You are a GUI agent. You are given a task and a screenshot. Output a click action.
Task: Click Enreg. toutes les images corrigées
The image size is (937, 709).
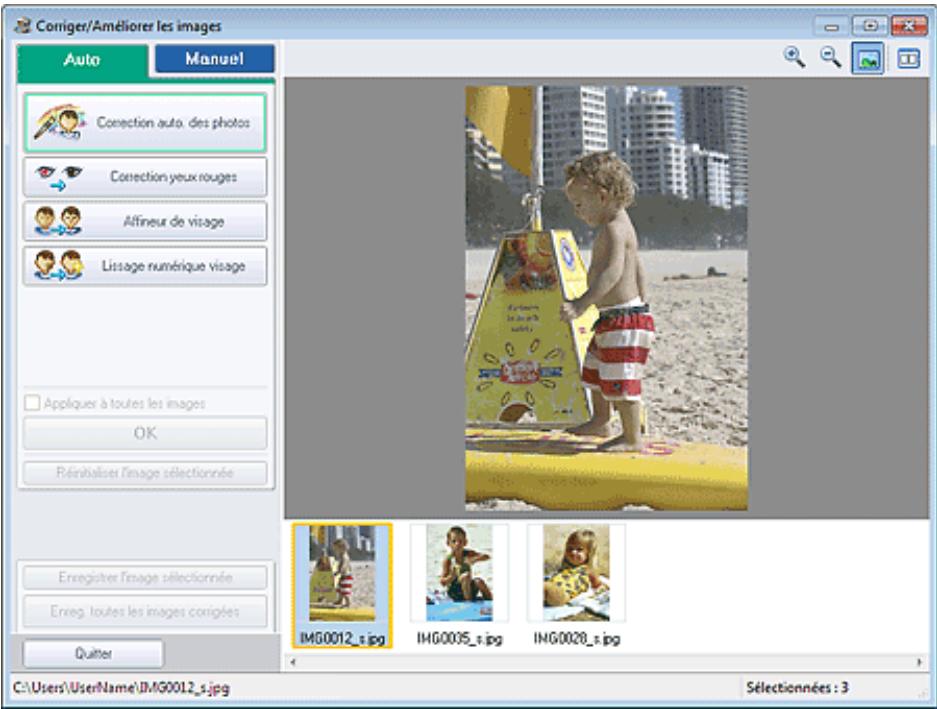click(x=145, y=612)
